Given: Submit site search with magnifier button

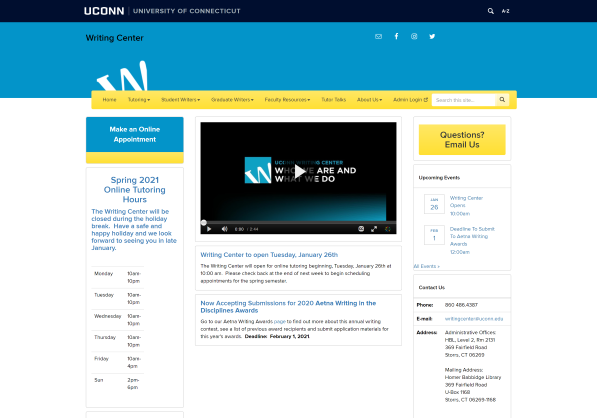Looking at the screenshot, I should pyautogui.click(x=502, y=100).
